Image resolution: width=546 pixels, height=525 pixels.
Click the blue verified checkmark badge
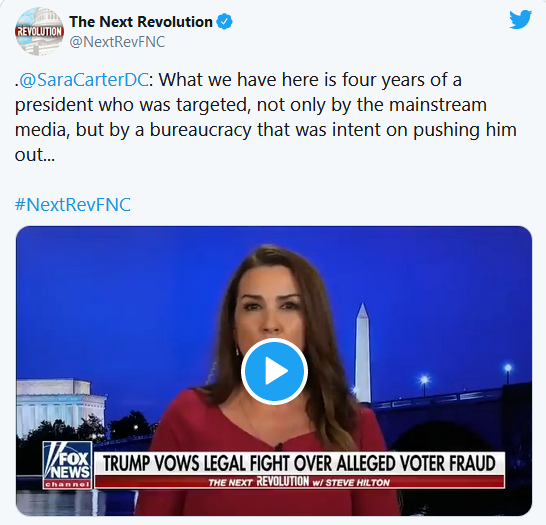click(225, 22)
